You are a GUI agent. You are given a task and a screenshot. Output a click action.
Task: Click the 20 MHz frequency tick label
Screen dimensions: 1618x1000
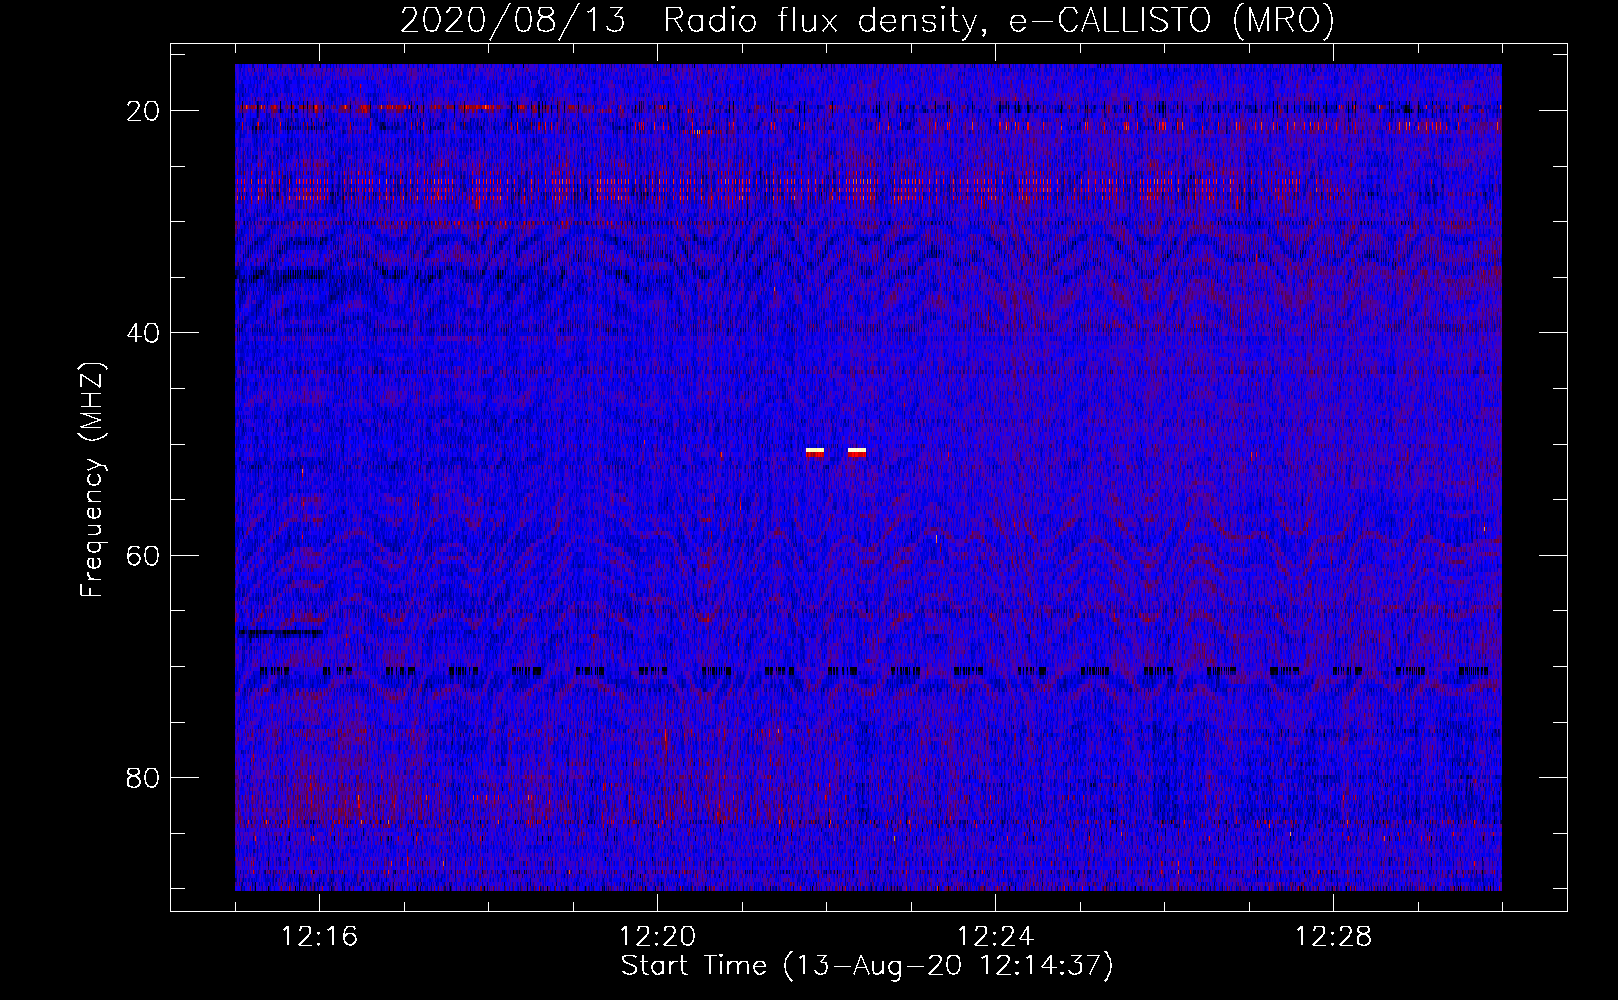(x=144, y=111)
